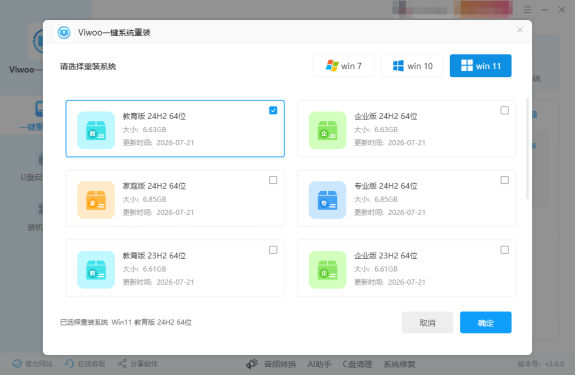
Task: Click the 分享软件 share icon
Action: (122, 364)
